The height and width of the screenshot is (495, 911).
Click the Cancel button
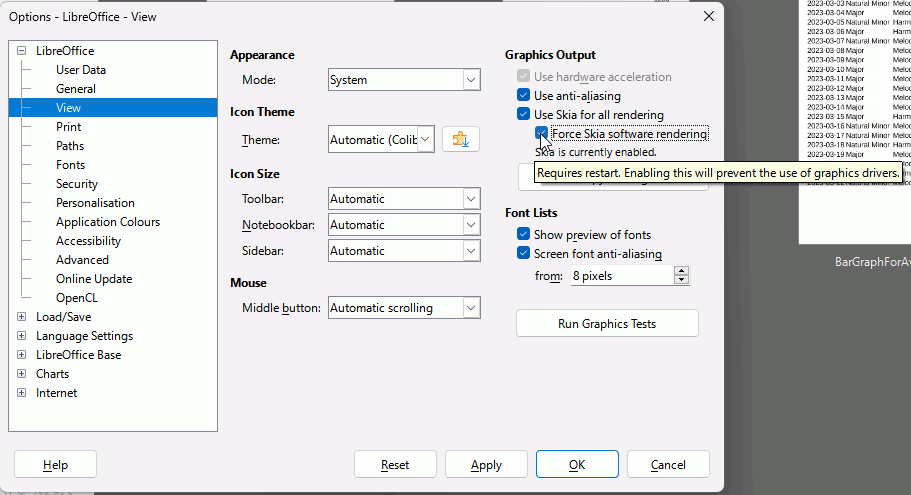point(668,464)
